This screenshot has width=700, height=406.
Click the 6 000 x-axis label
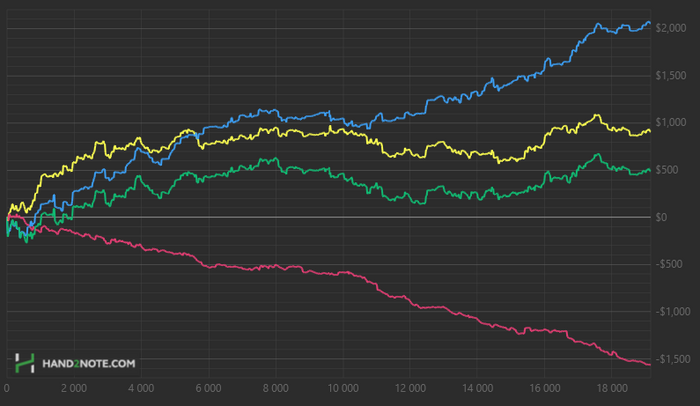pyautogui.click(x=208, y=388)
